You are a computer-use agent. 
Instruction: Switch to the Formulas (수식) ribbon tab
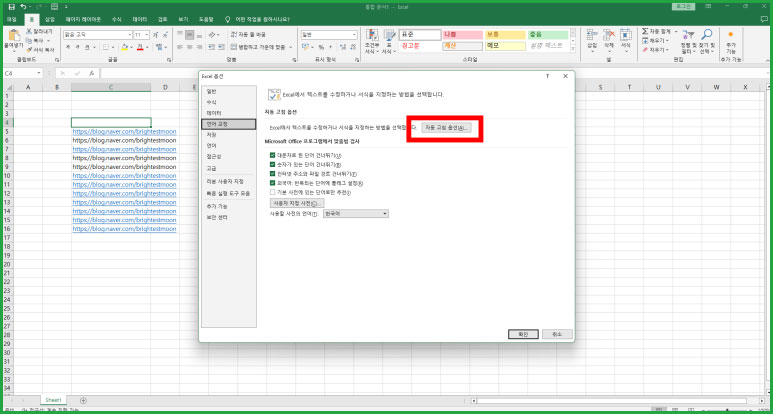pyautogui.click(x=116, y=20)
